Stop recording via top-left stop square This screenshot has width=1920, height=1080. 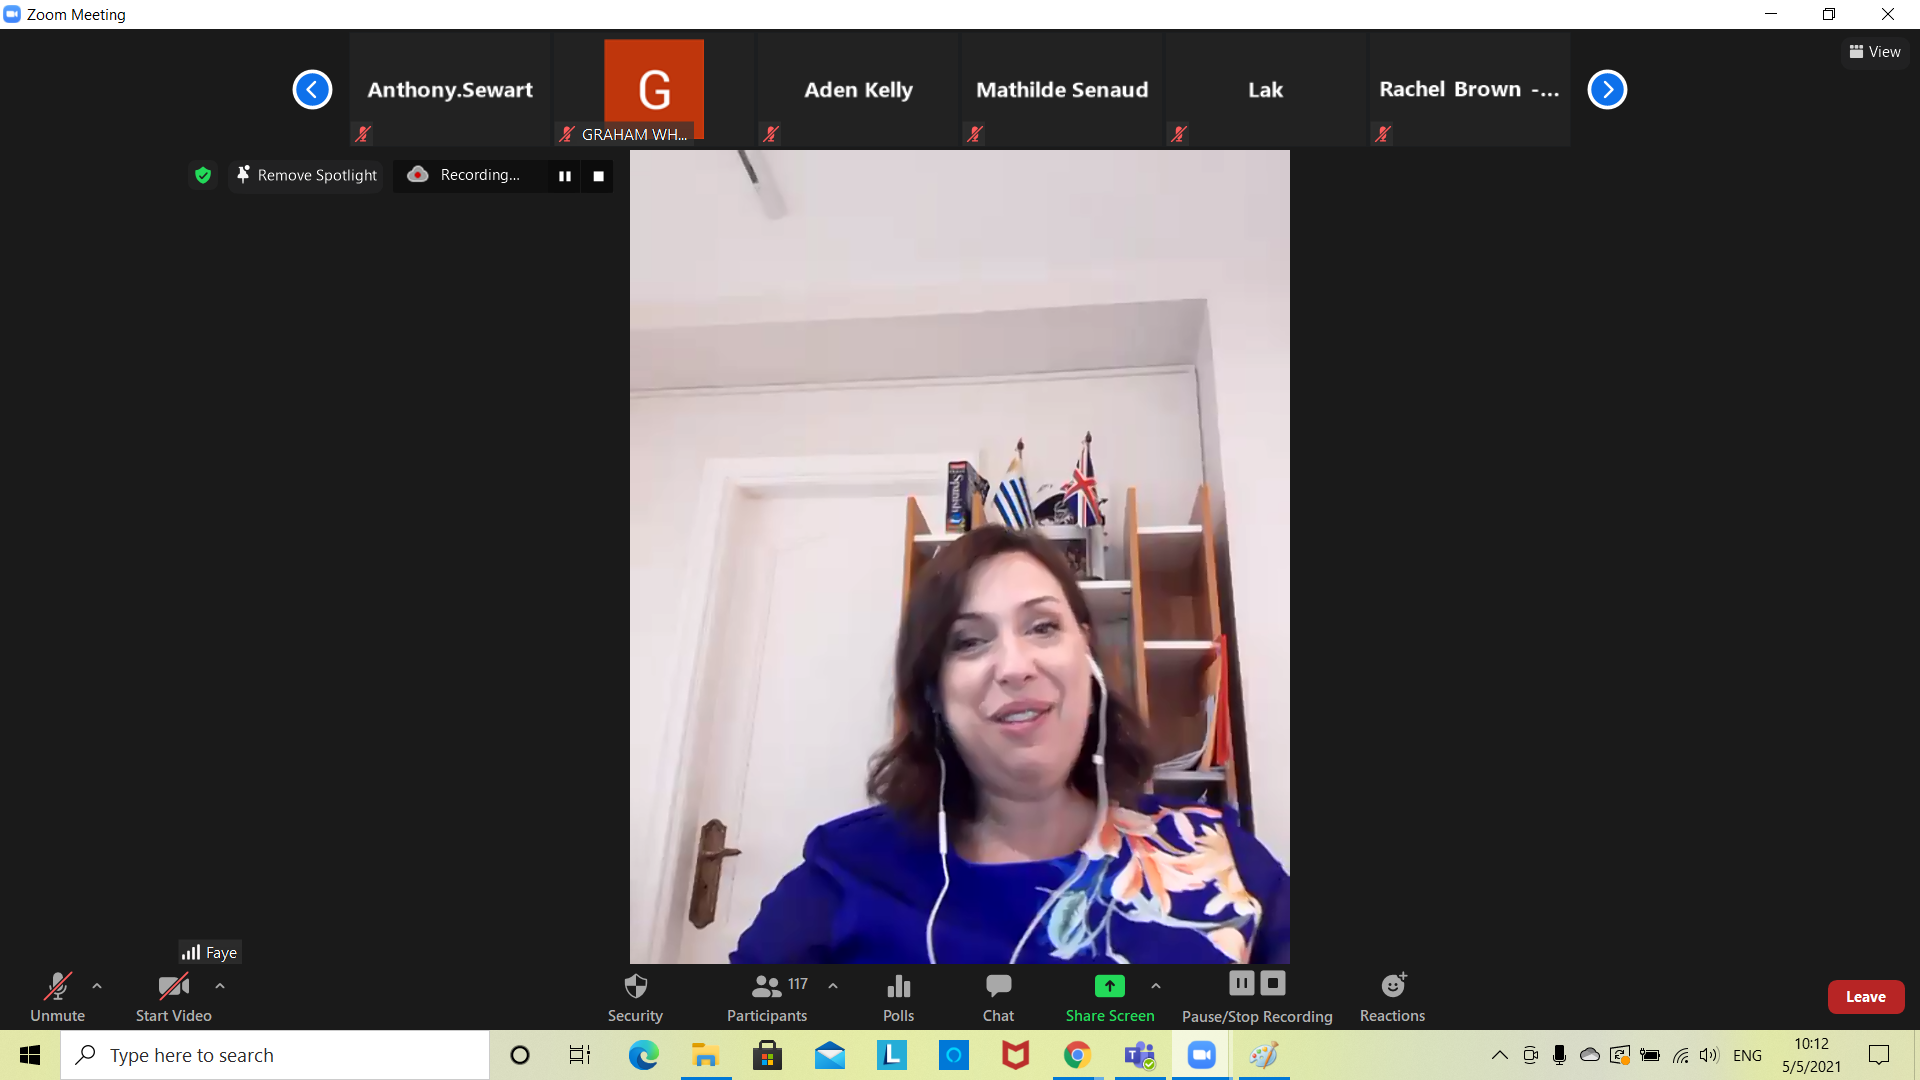click(598, 176)
